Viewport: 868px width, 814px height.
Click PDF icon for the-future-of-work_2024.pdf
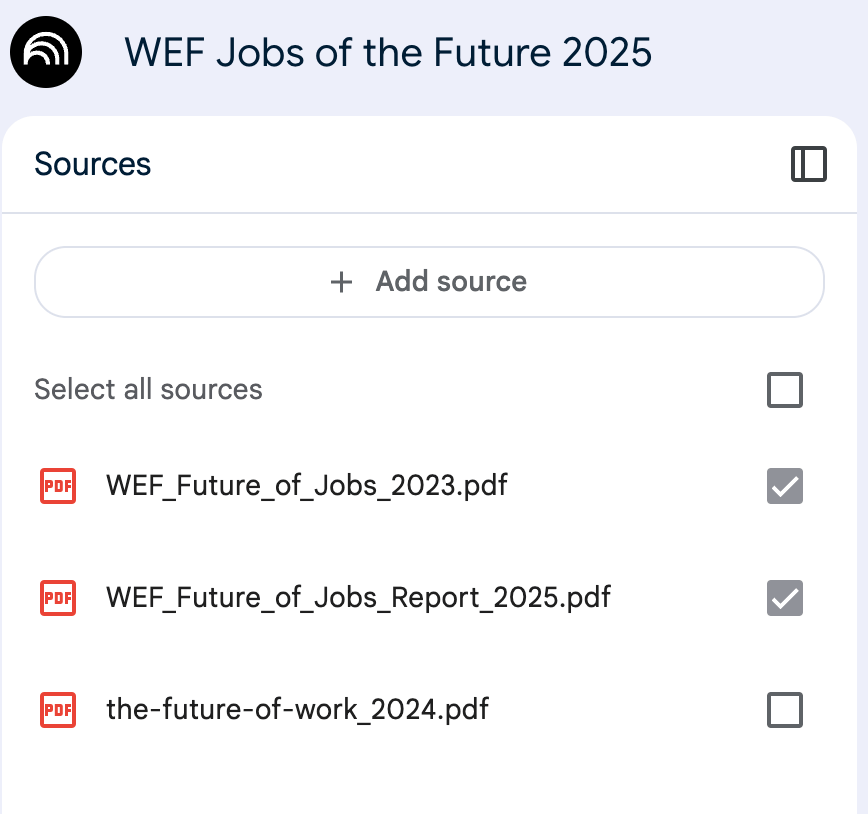pos(58,710)
